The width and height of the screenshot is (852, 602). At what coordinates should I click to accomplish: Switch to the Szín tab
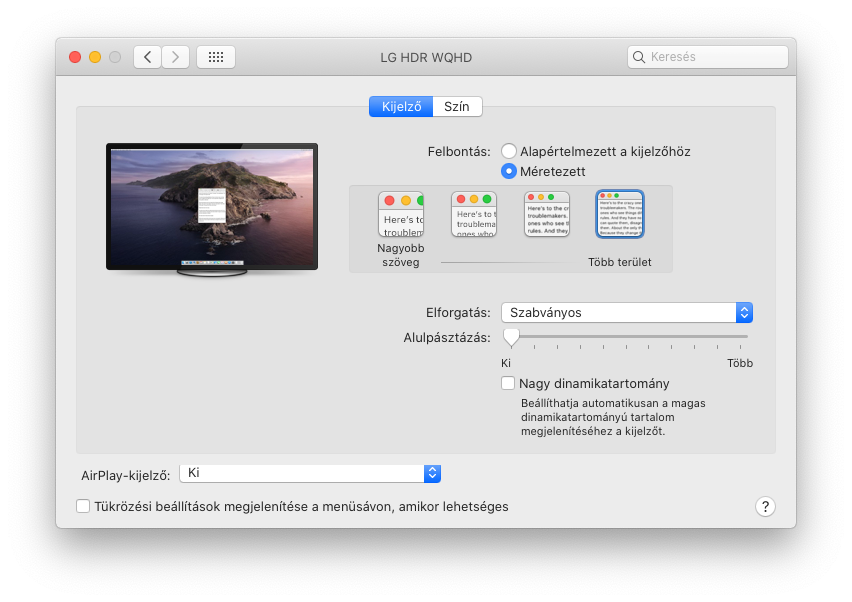point(457,106)
